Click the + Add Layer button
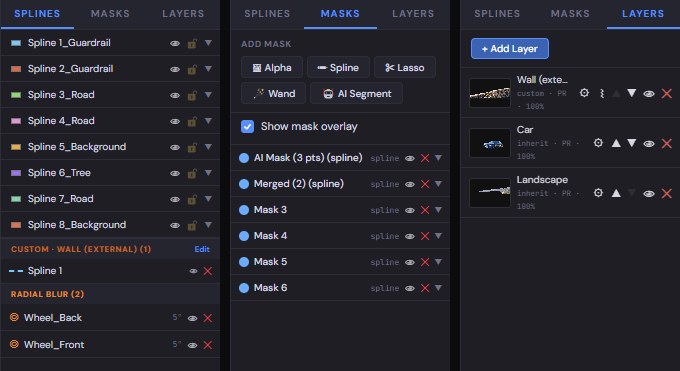Image resolution: width=680 pixels, height=371 pixels. [510, 49]
